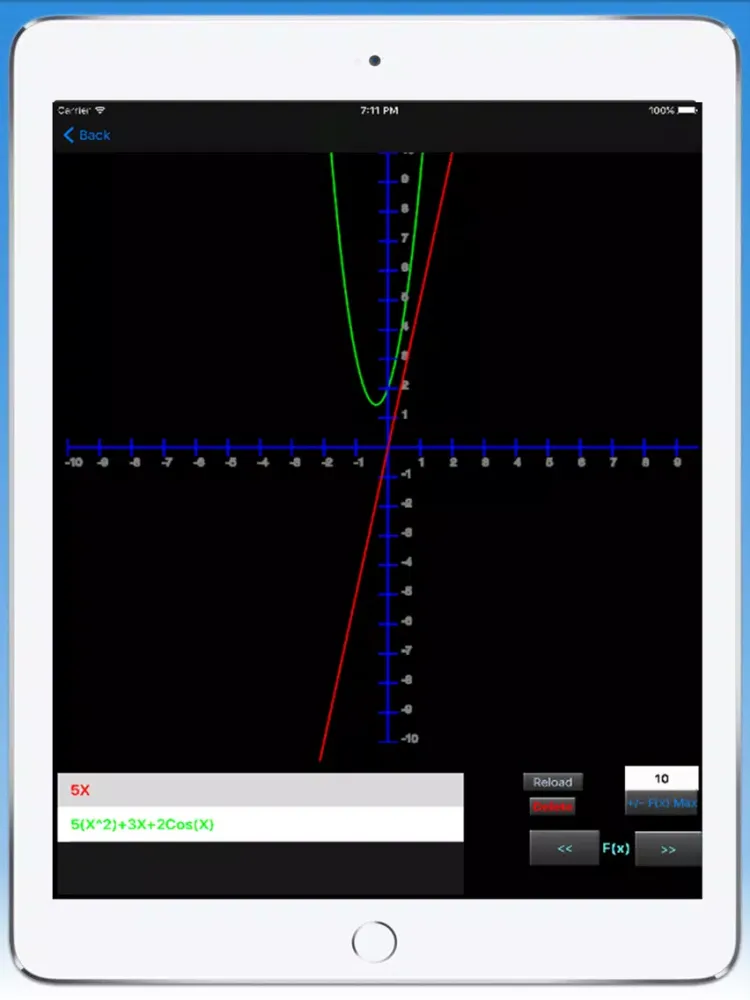Click the >> next function button
The image size is (750, 1000).
click(x=668, y=849)
